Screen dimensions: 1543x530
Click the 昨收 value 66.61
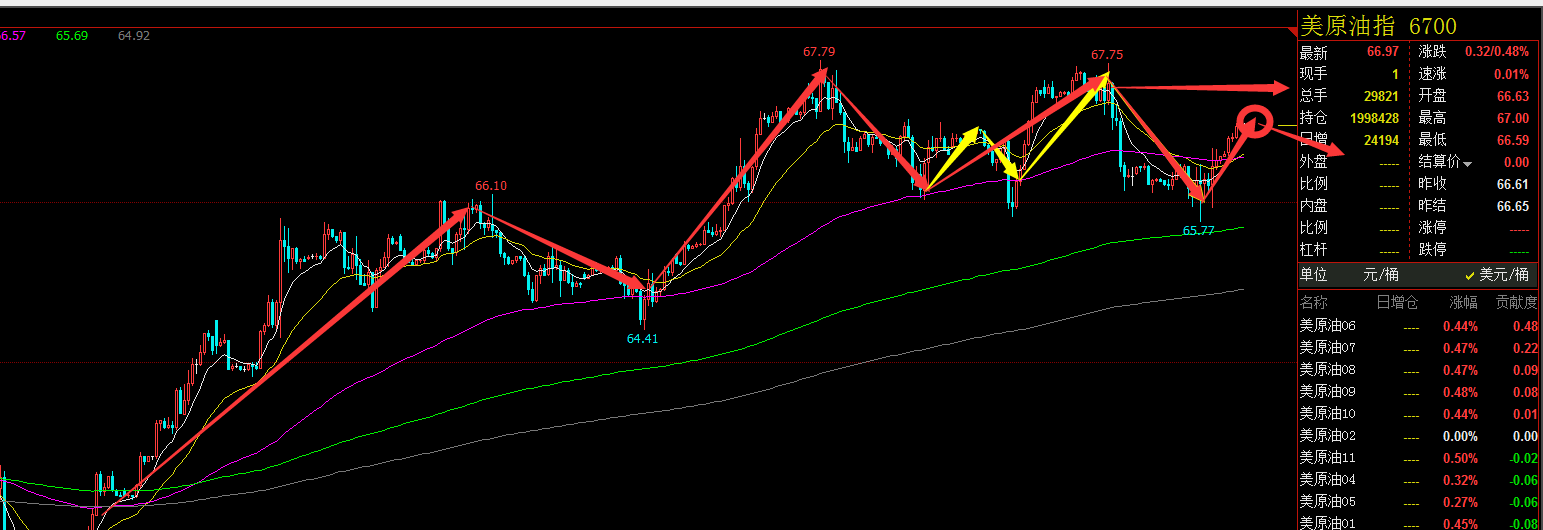[1513, 184]
